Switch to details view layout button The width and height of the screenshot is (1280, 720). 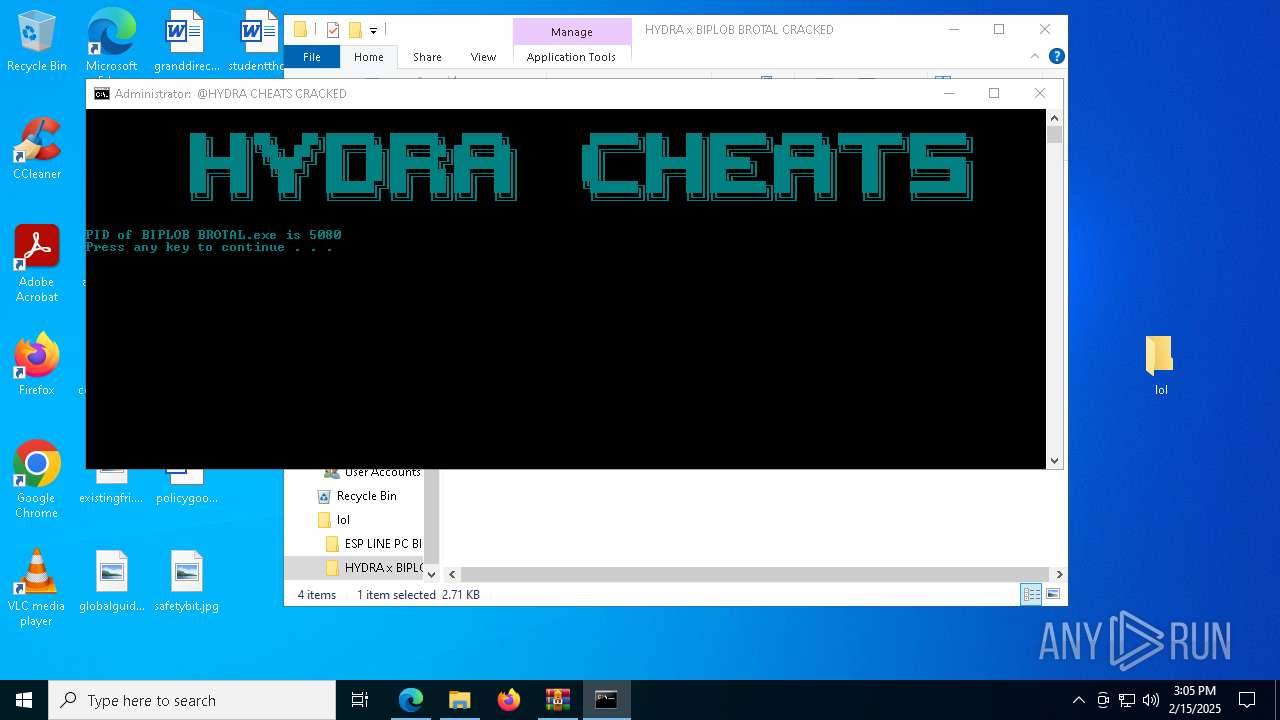[x=1031, y=594]
